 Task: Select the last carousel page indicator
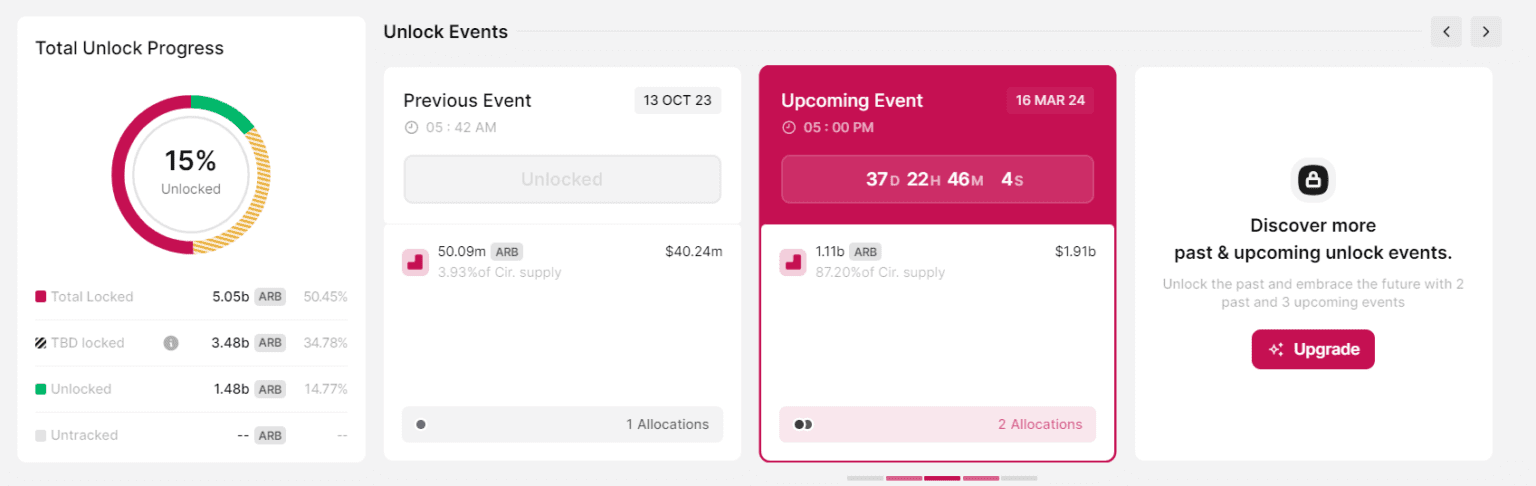(1019, 478)
